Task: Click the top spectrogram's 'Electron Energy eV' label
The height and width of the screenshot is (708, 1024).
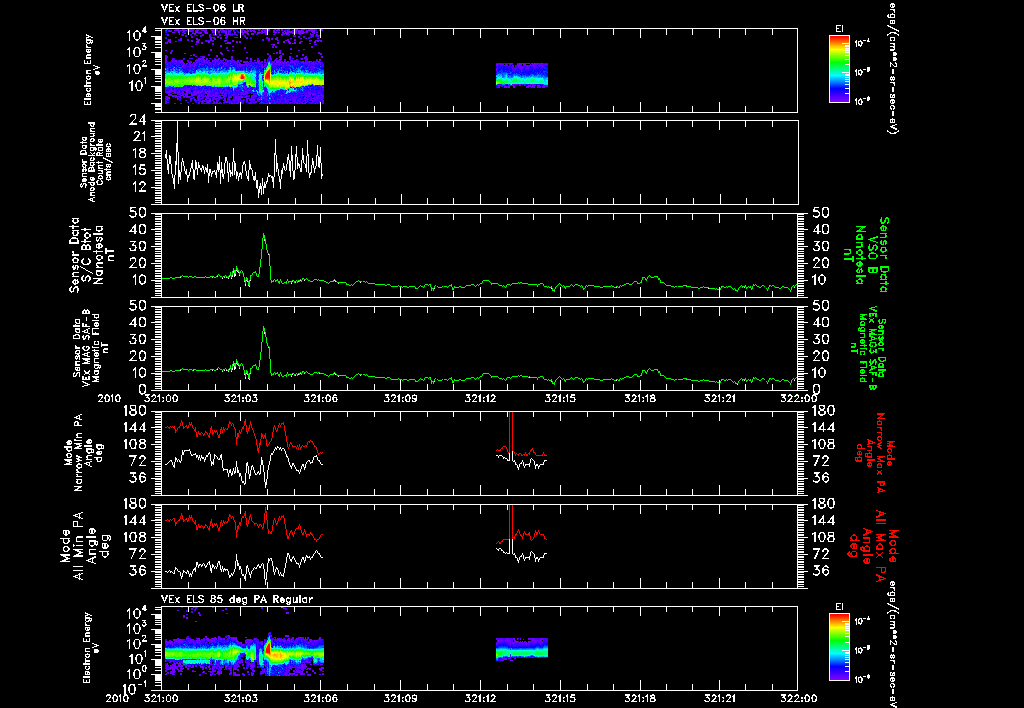Action: pos(93,70)
